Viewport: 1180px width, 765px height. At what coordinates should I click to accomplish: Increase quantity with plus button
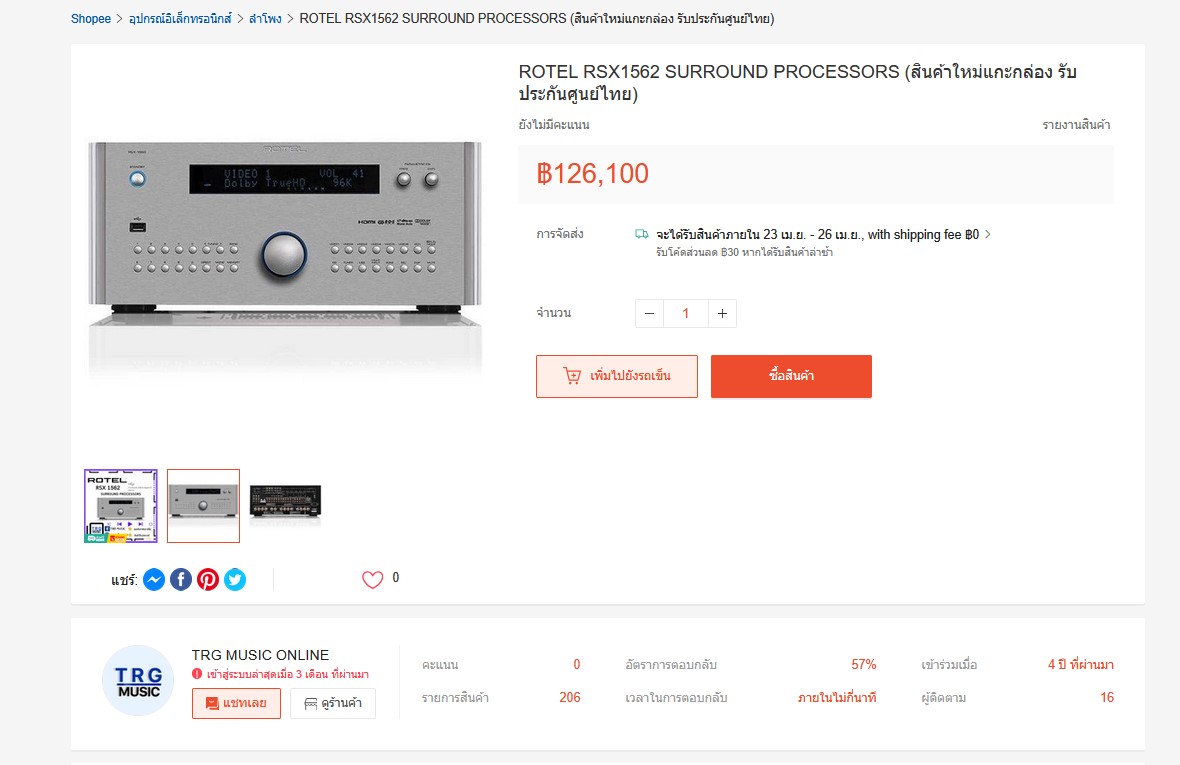(722, 314)
